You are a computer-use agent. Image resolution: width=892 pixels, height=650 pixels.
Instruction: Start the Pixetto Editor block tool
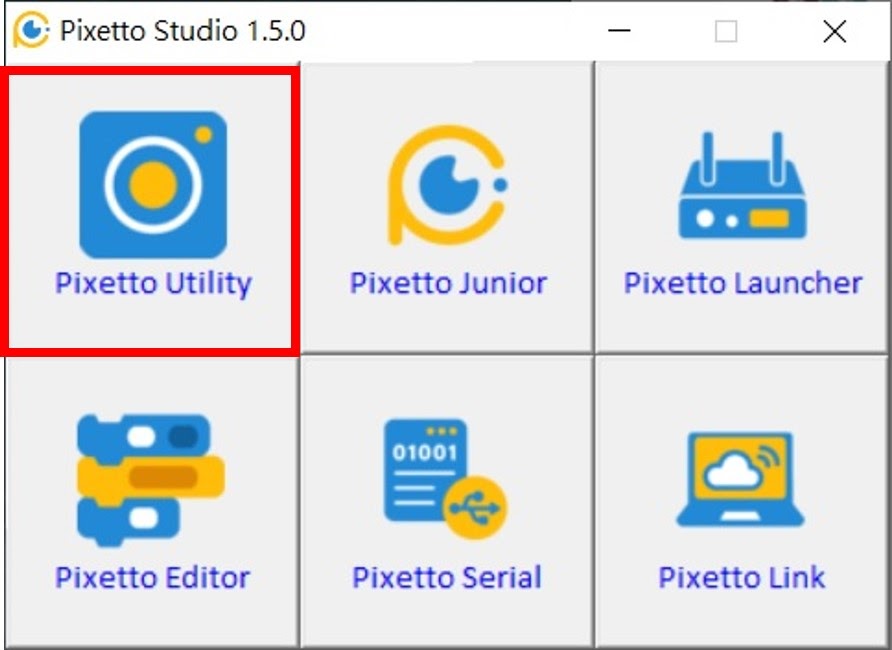click(151, 503)
